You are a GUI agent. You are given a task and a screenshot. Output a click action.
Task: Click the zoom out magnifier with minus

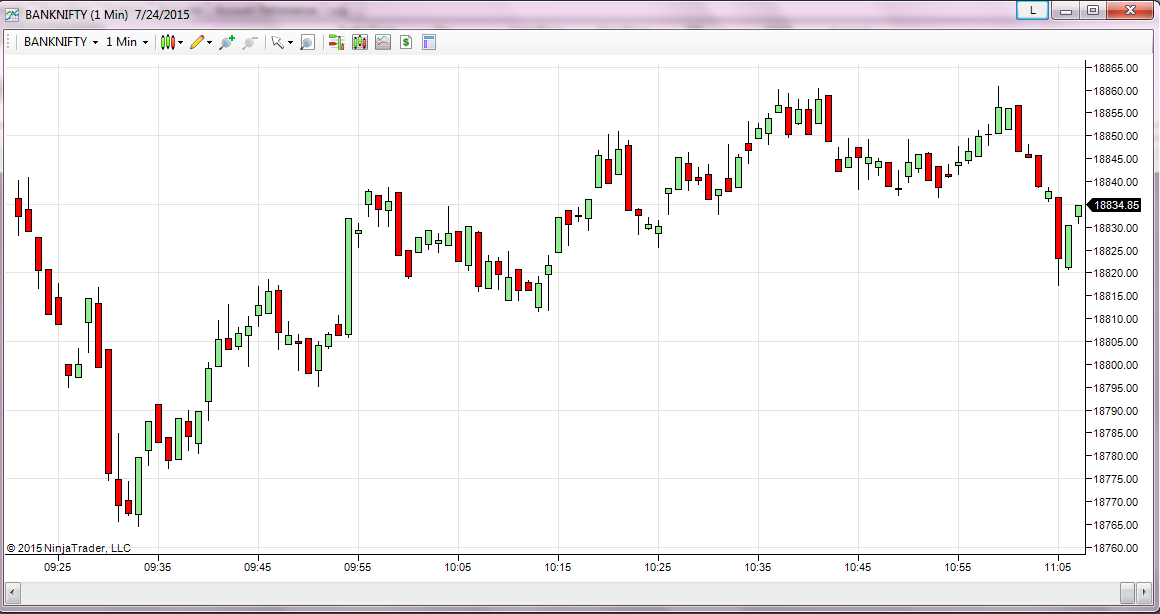(x=250, y=42)
